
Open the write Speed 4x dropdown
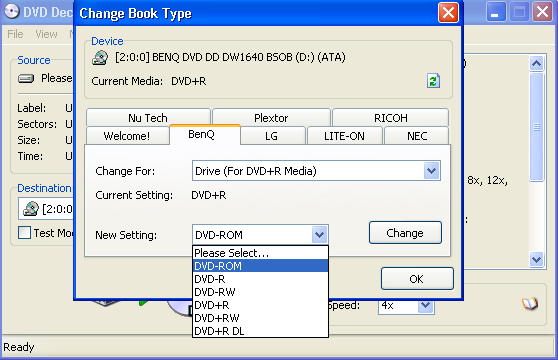pyautogui.click(x=425, y=306)
